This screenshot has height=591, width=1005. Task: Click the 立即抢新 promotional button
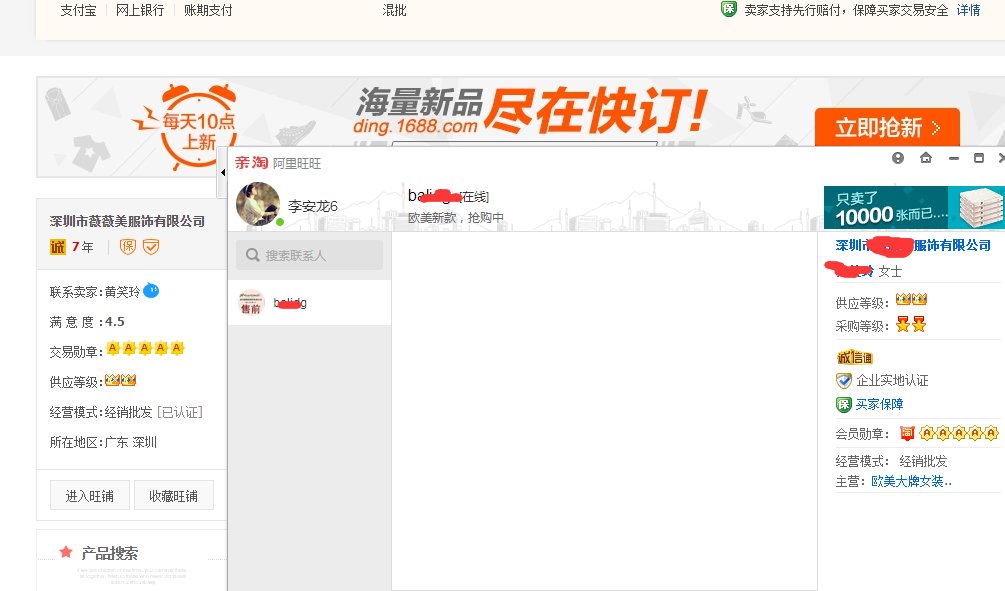point(885,128)
